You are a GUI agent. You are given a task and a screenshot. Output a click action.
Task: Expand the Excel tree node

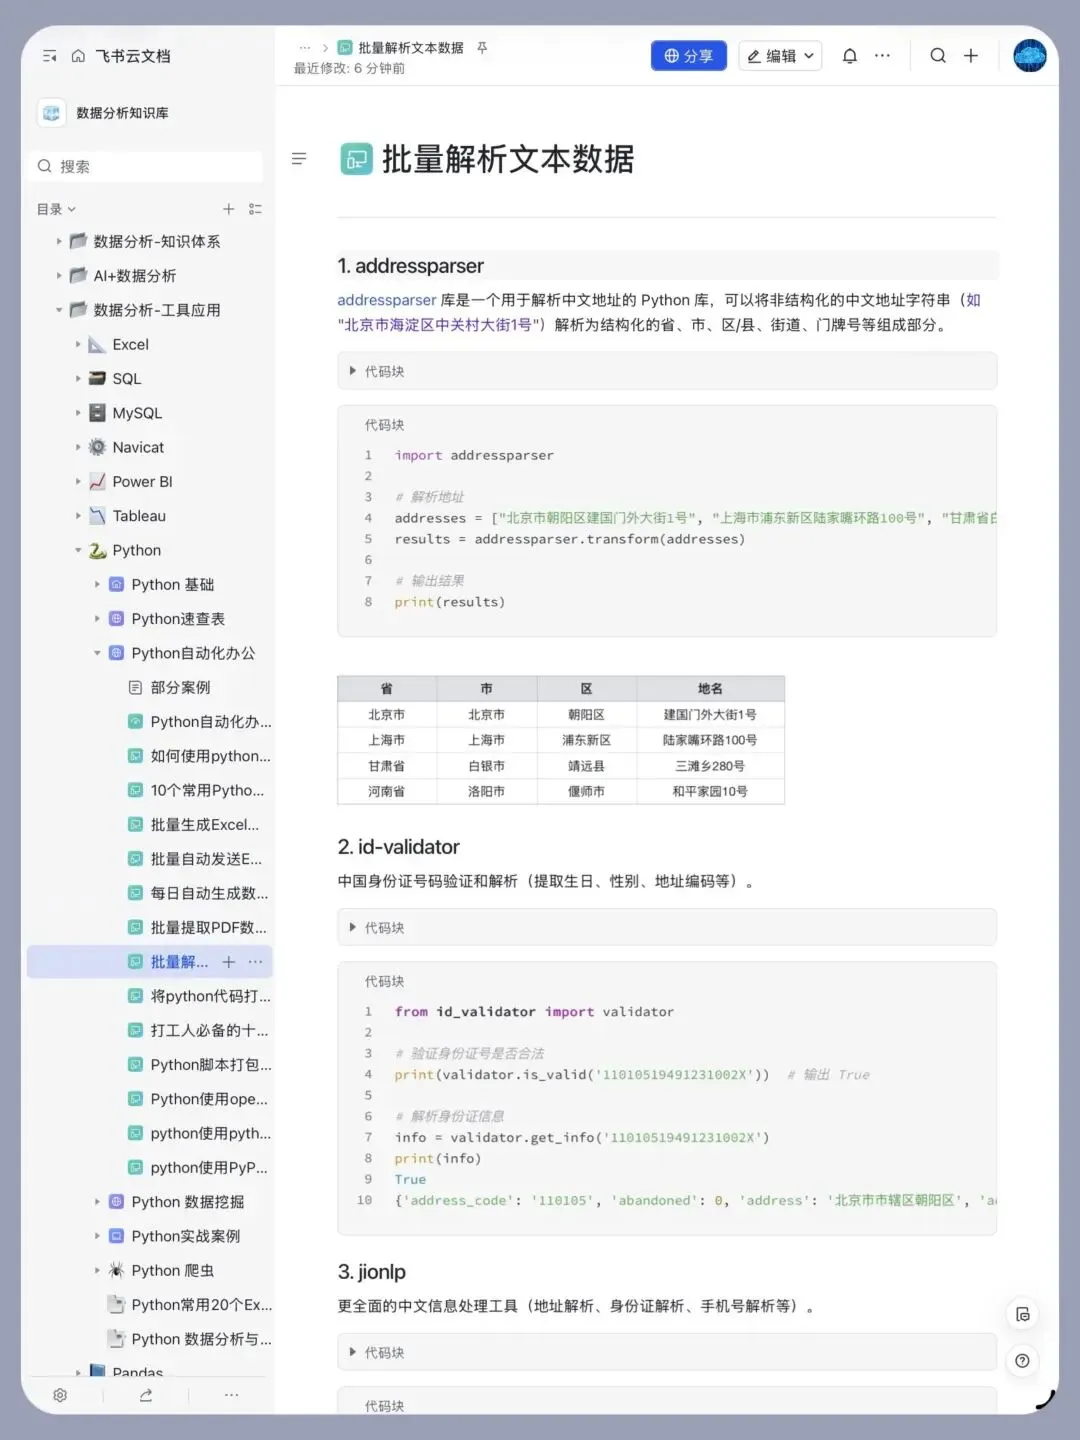[78, 344]
